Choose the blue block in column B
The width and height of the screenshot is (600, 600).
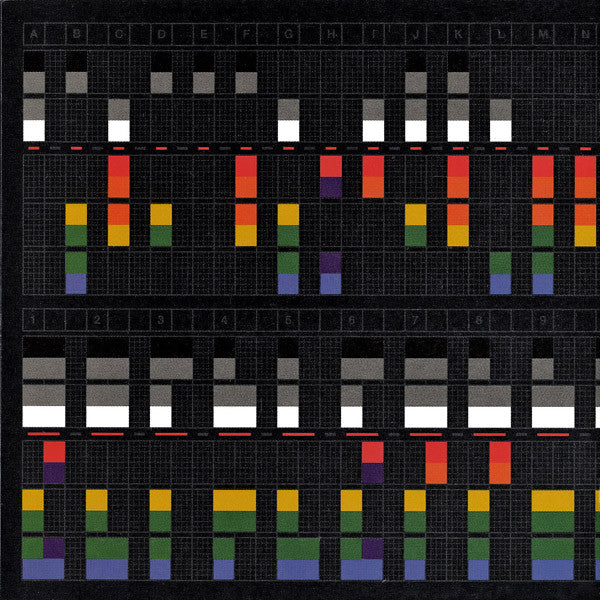[x=76, y=284]
